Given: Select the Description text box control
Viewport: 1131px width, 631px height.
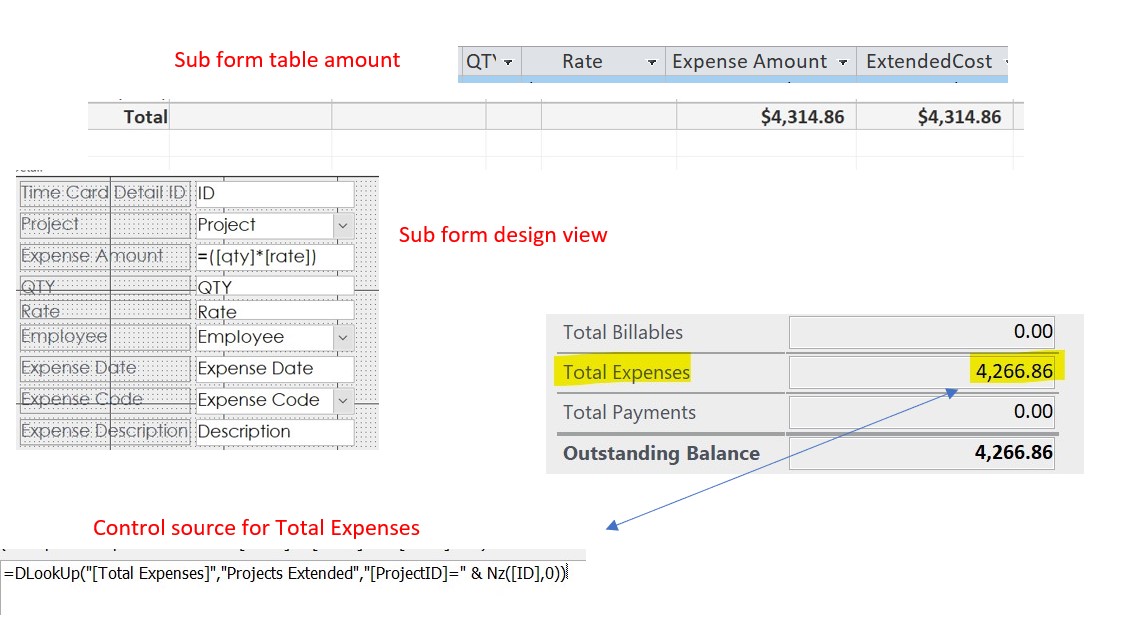Looking at the screenshot, I should [270, 431].
